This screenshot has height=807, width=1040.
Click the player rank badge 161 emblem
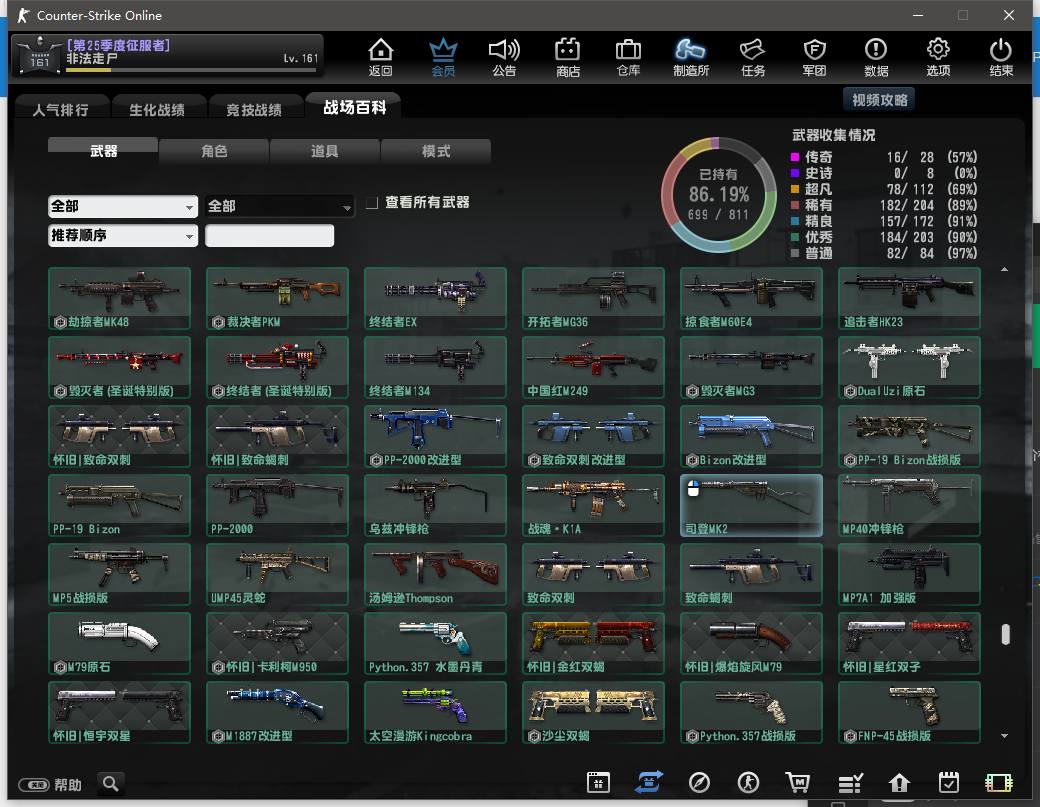tap(39, 57)
